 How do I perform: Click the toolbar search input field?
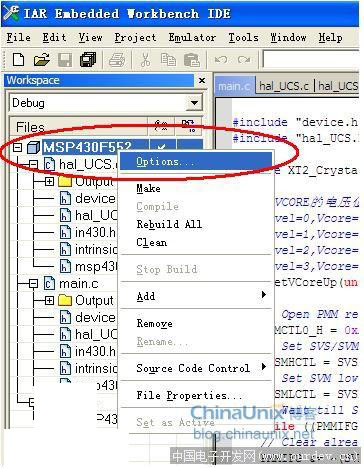(311, 60)
